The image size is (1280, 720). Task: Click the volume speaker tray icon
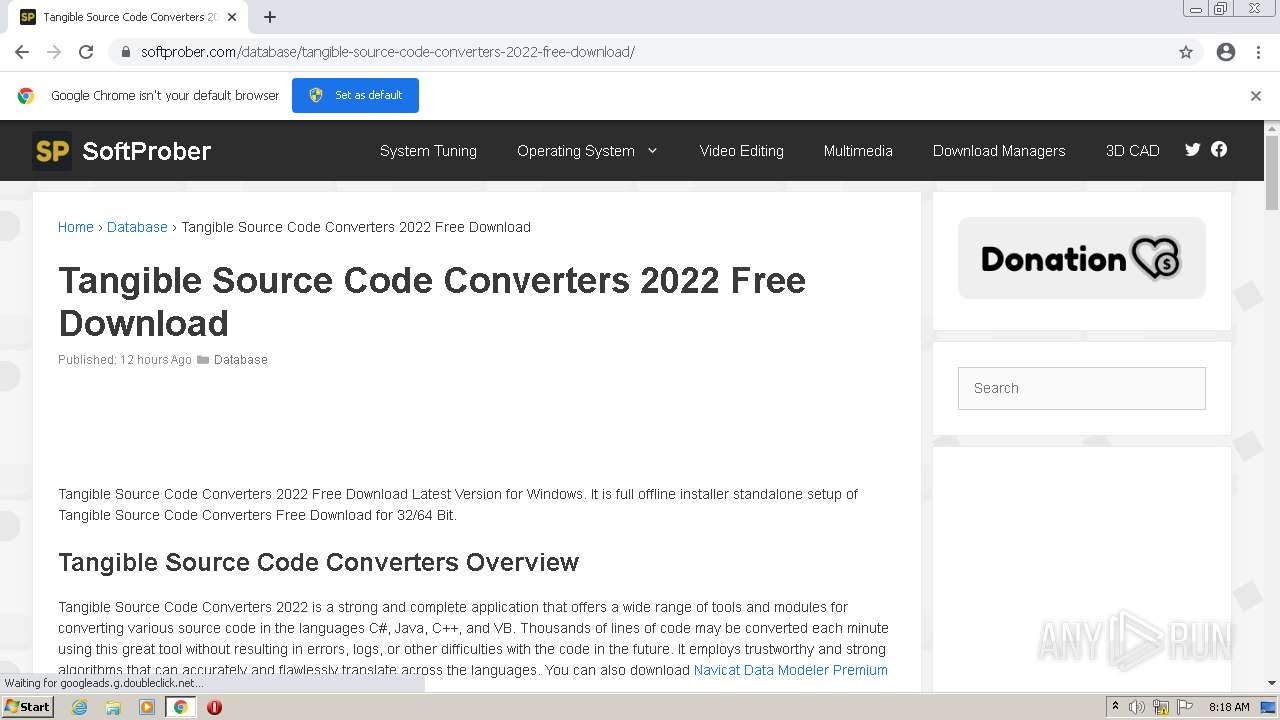1137,707
